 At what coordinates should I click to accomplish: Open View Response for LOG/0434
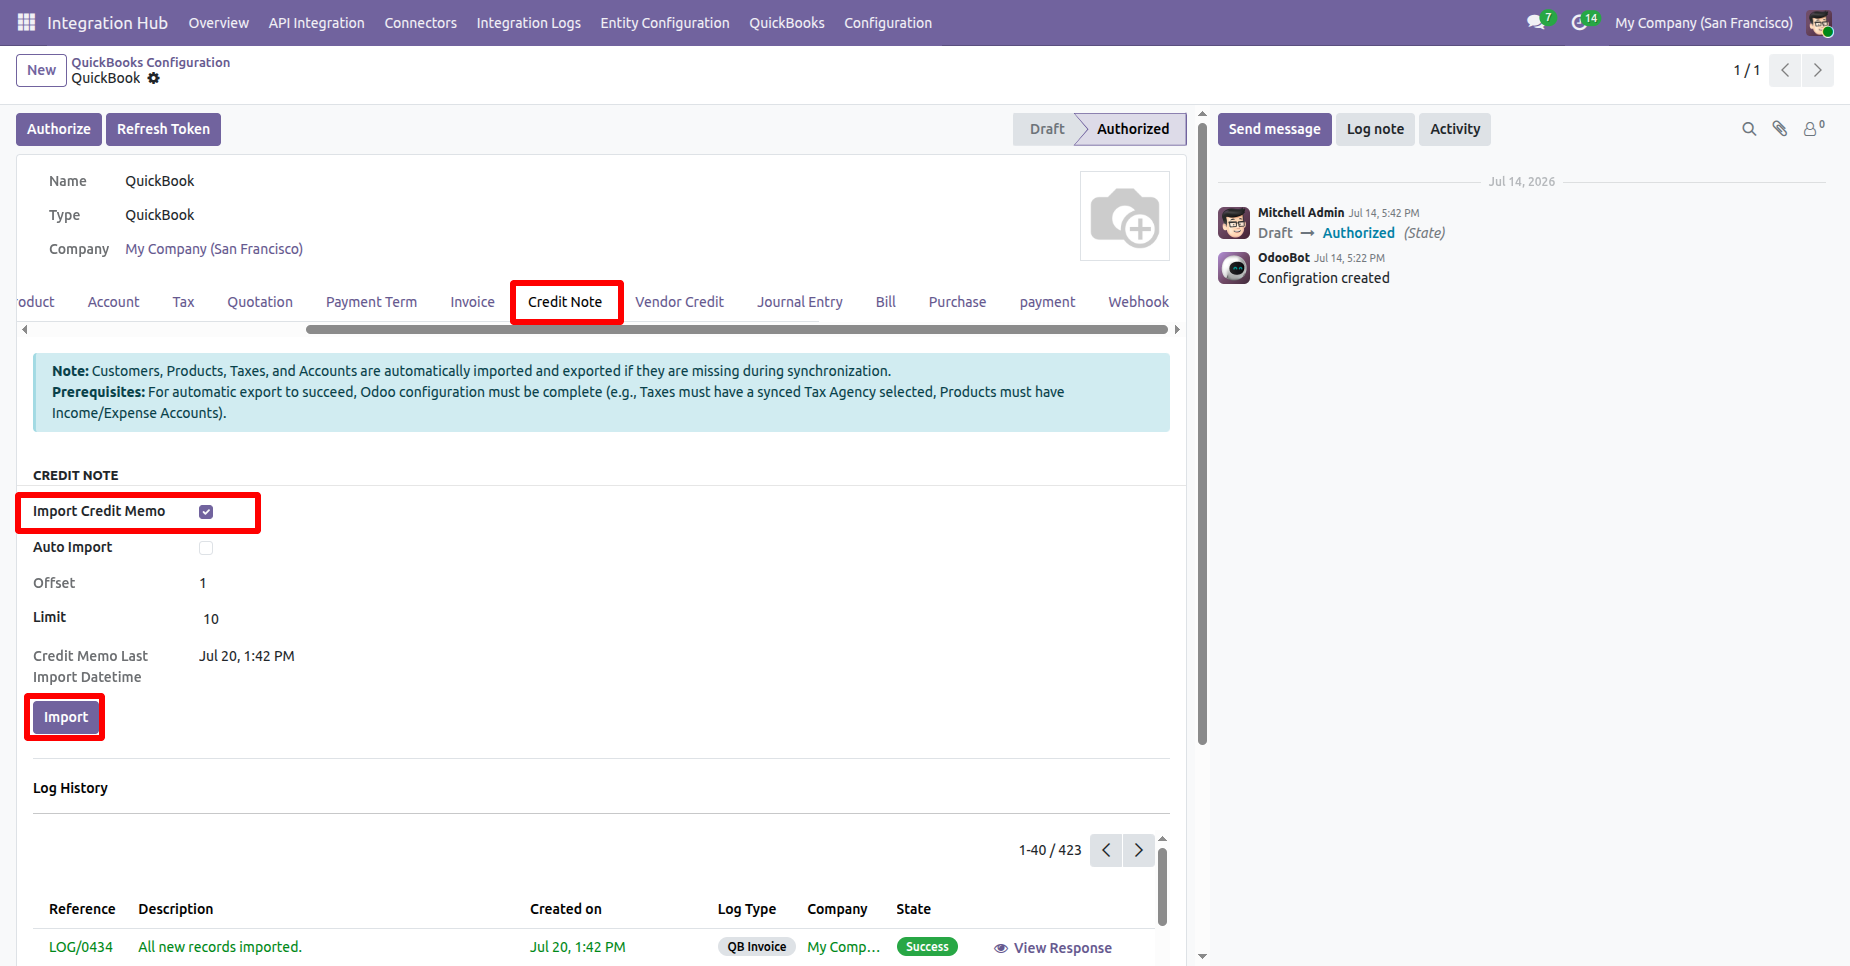[x=1053, y=948]
